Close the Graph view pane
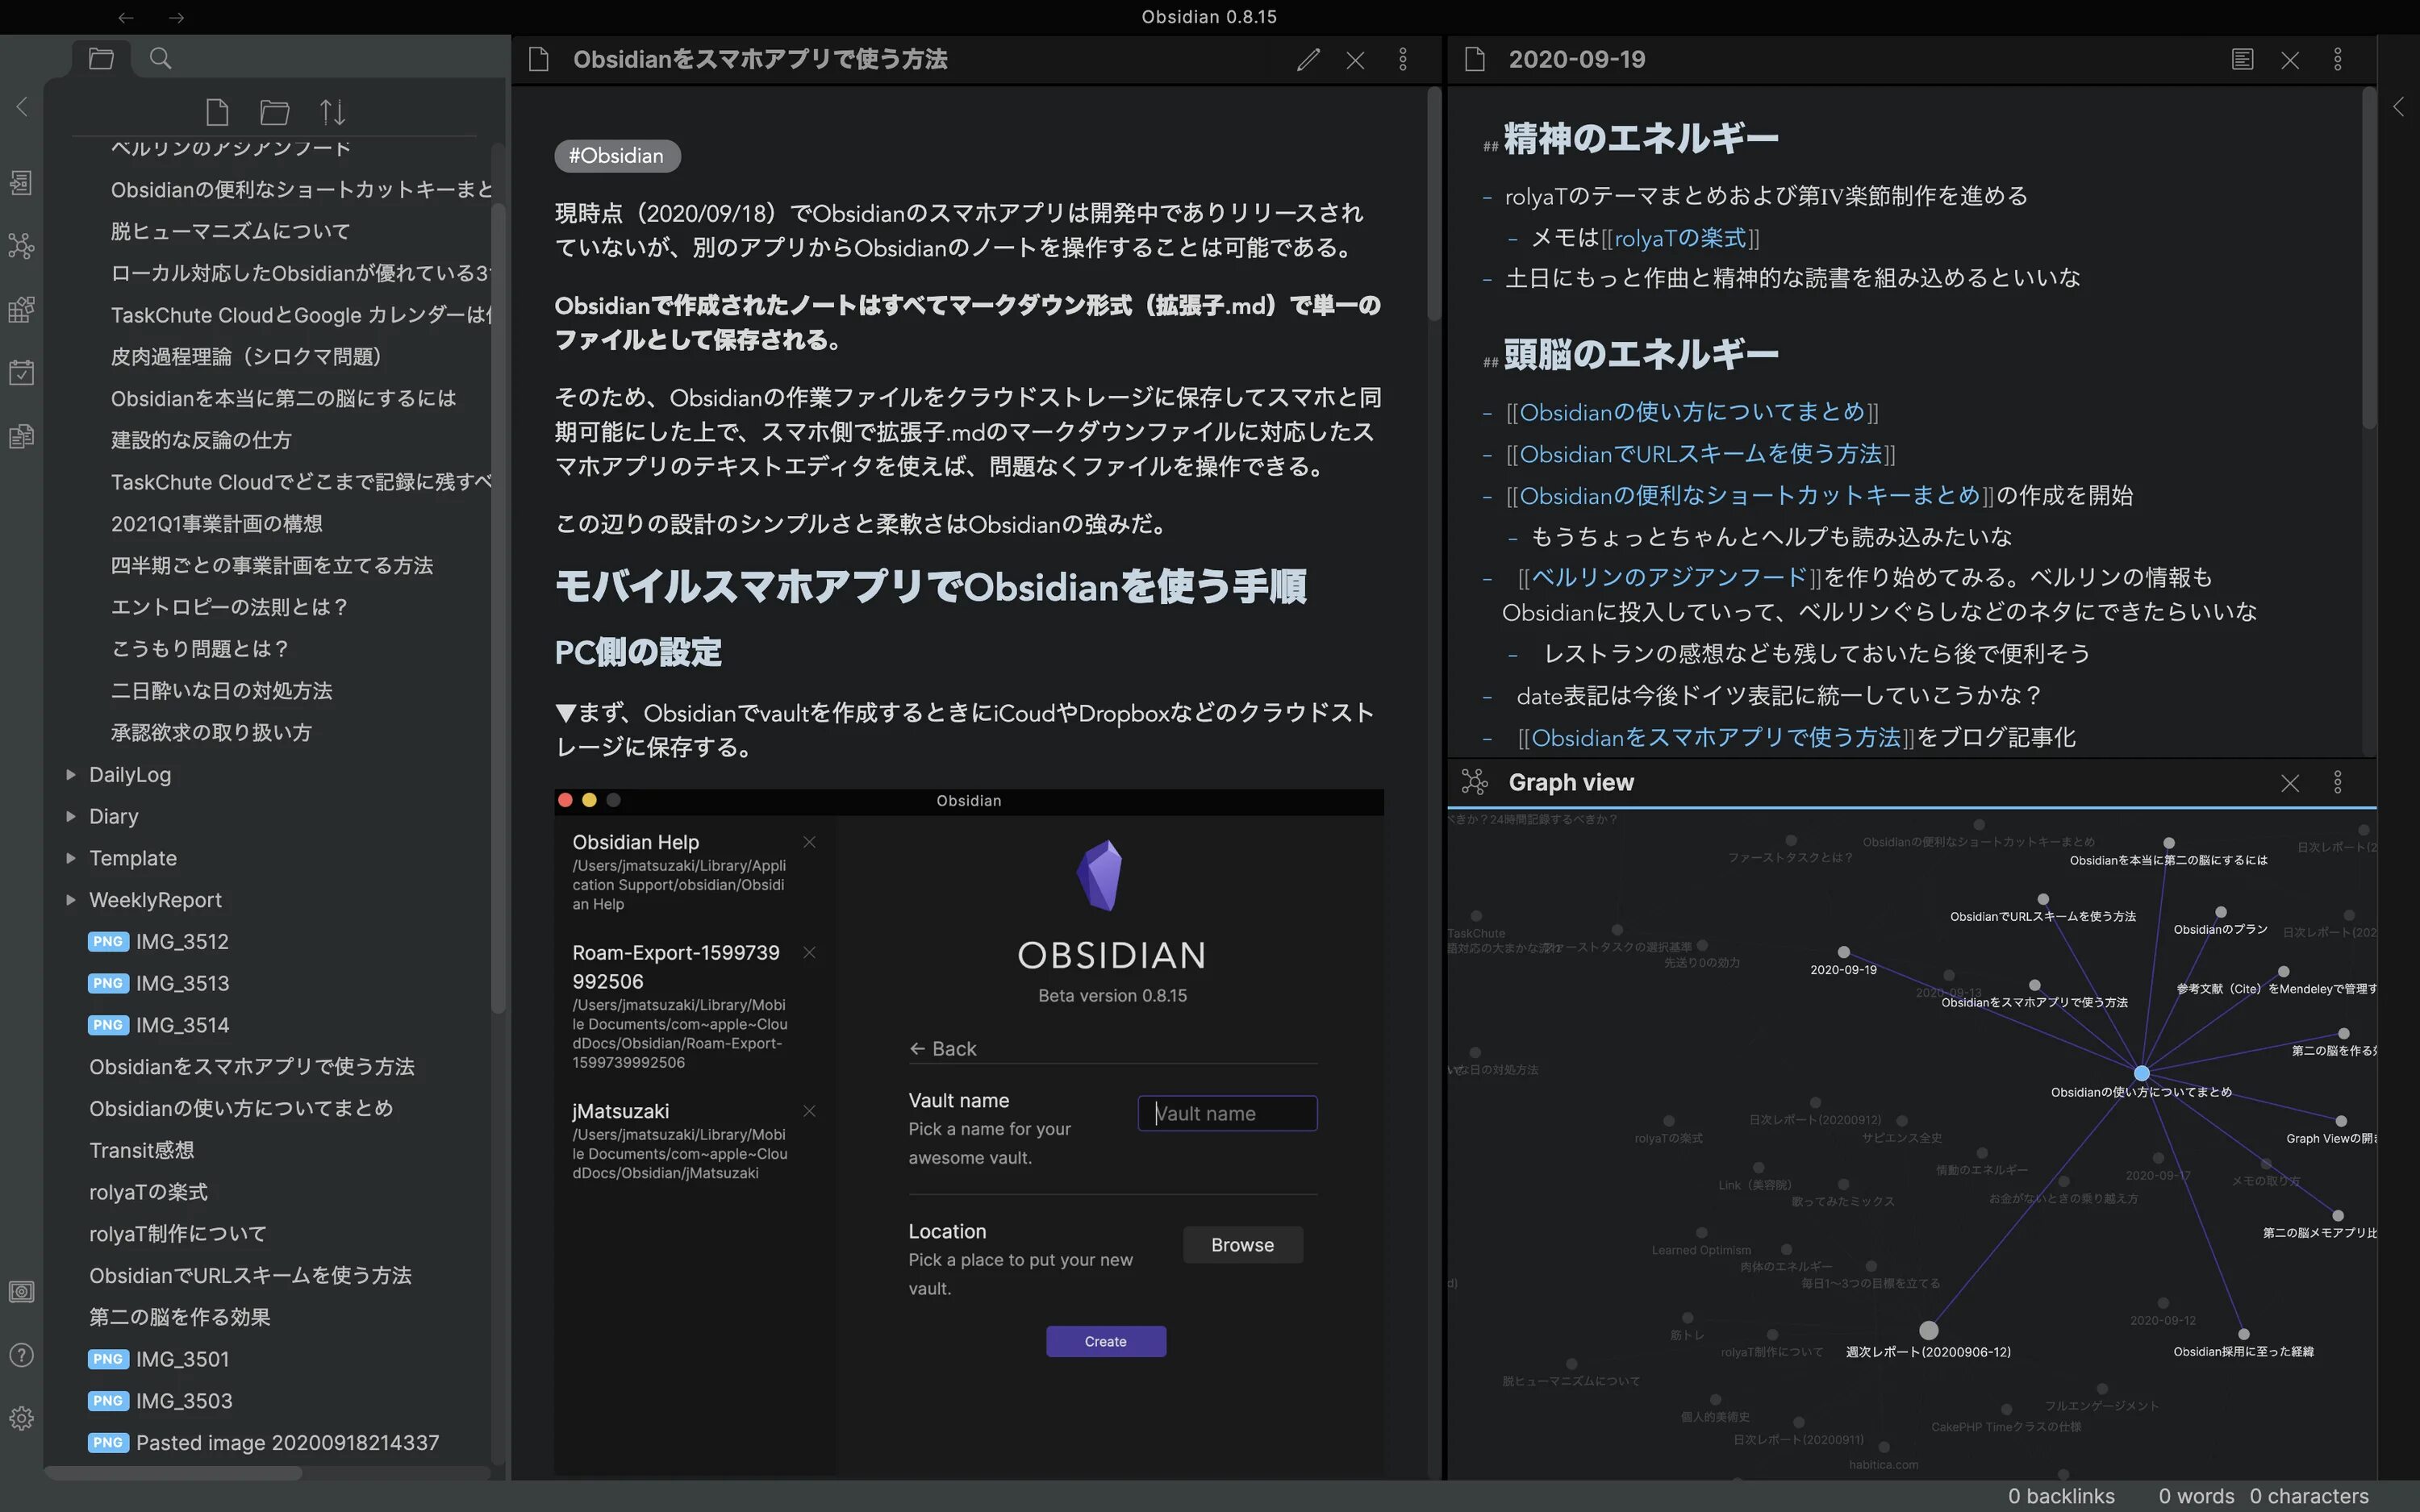 [2290, 783]
